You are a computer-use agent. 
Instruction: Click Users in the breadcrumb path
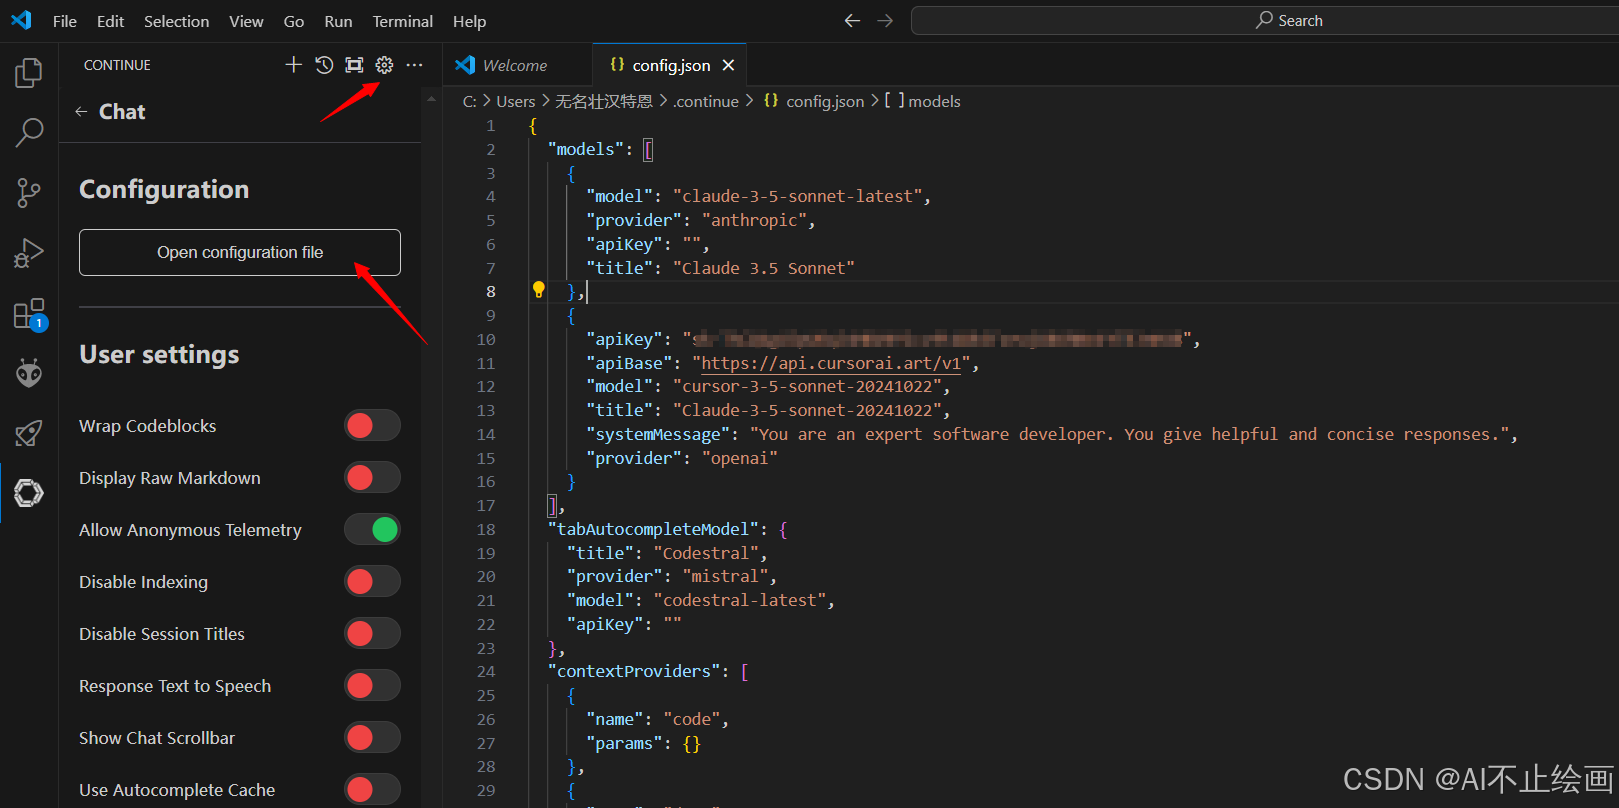click(516, 101)
